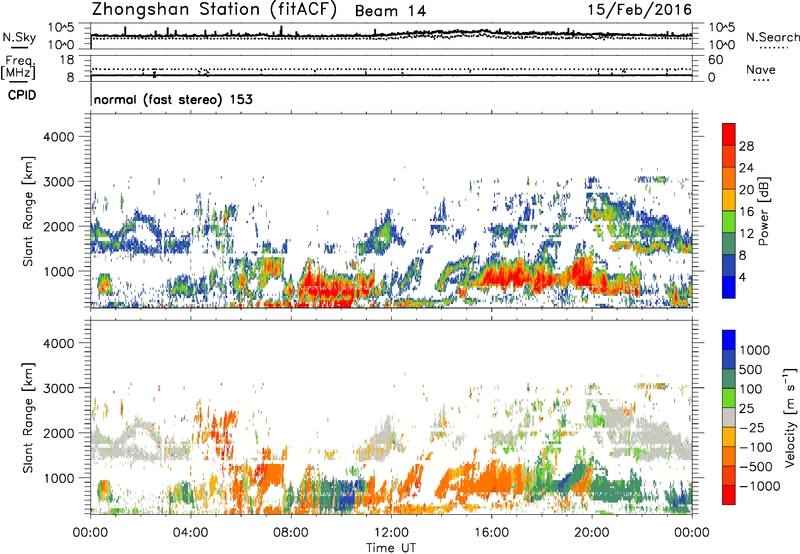Screen dimensions: 800x554
Task: Click the "60" Nave axis tick label
Action: (x=715, y=60)
